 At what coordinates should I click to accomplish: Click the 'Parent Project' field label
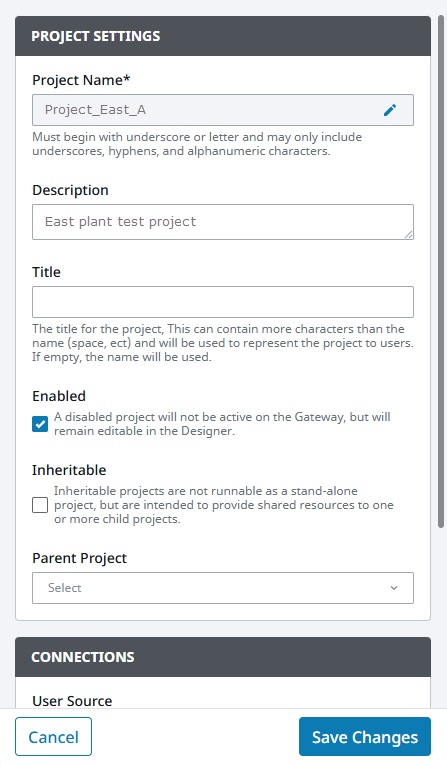[79, 558]
